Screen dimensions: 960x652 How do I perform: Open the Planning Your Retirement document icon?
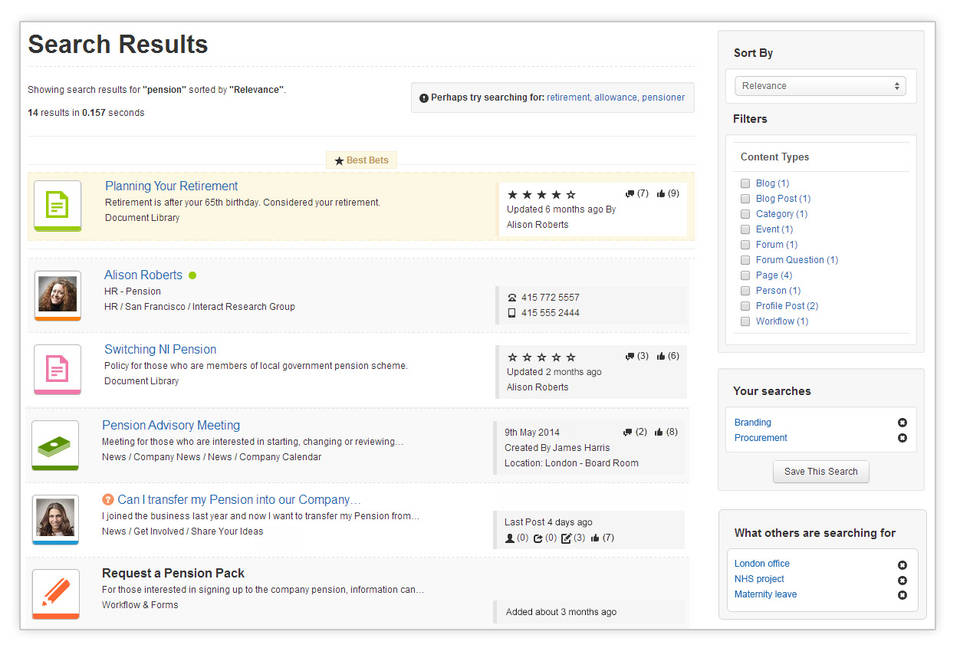point(56,205)
